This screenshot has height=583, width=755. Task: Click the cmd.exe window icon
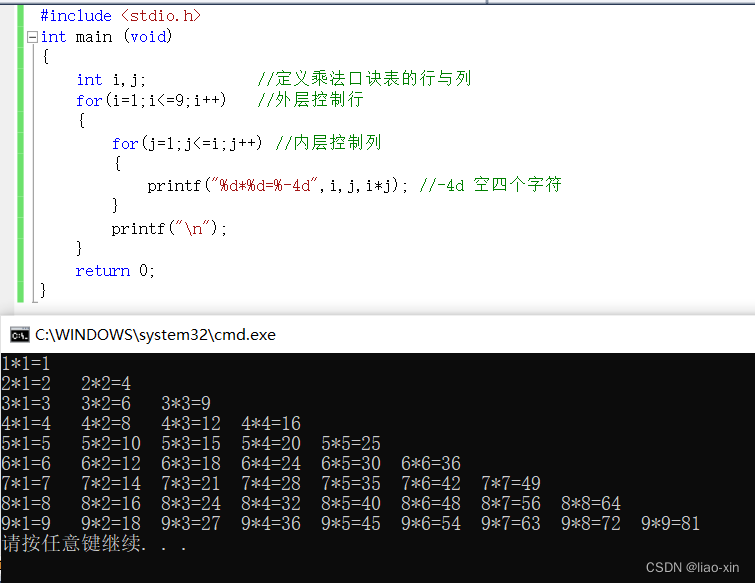pyautogui.click(x=20, y=335)
